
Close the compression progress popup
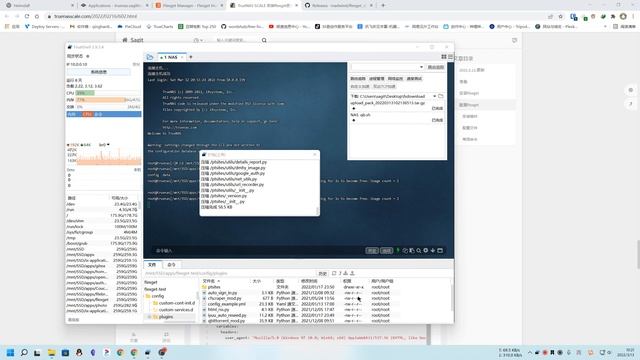click(315, 155)
